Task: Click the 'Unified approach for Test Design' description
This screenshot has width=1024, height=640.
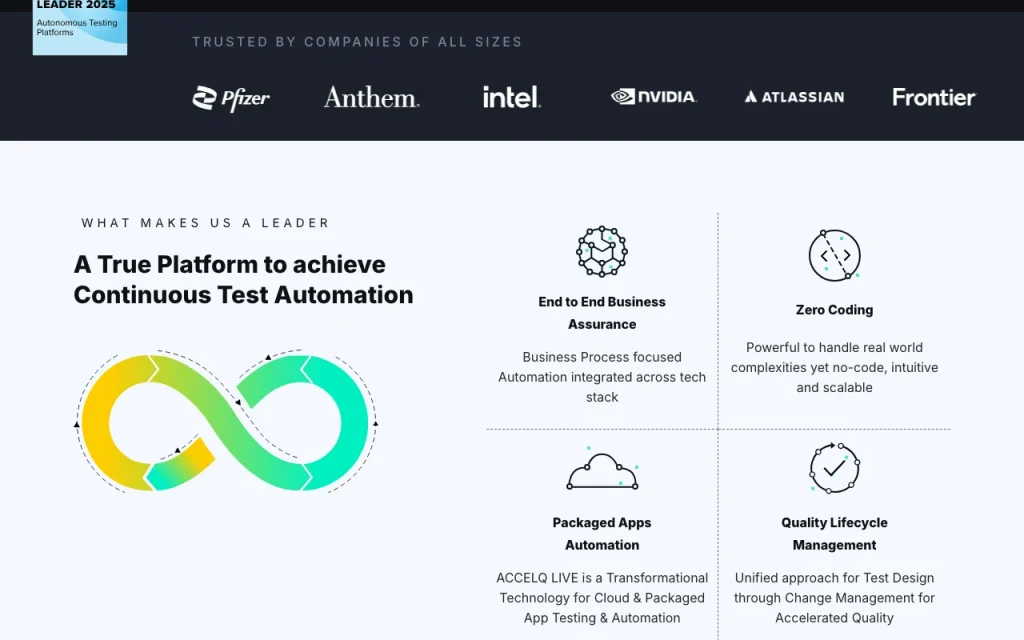Action: 834,598
